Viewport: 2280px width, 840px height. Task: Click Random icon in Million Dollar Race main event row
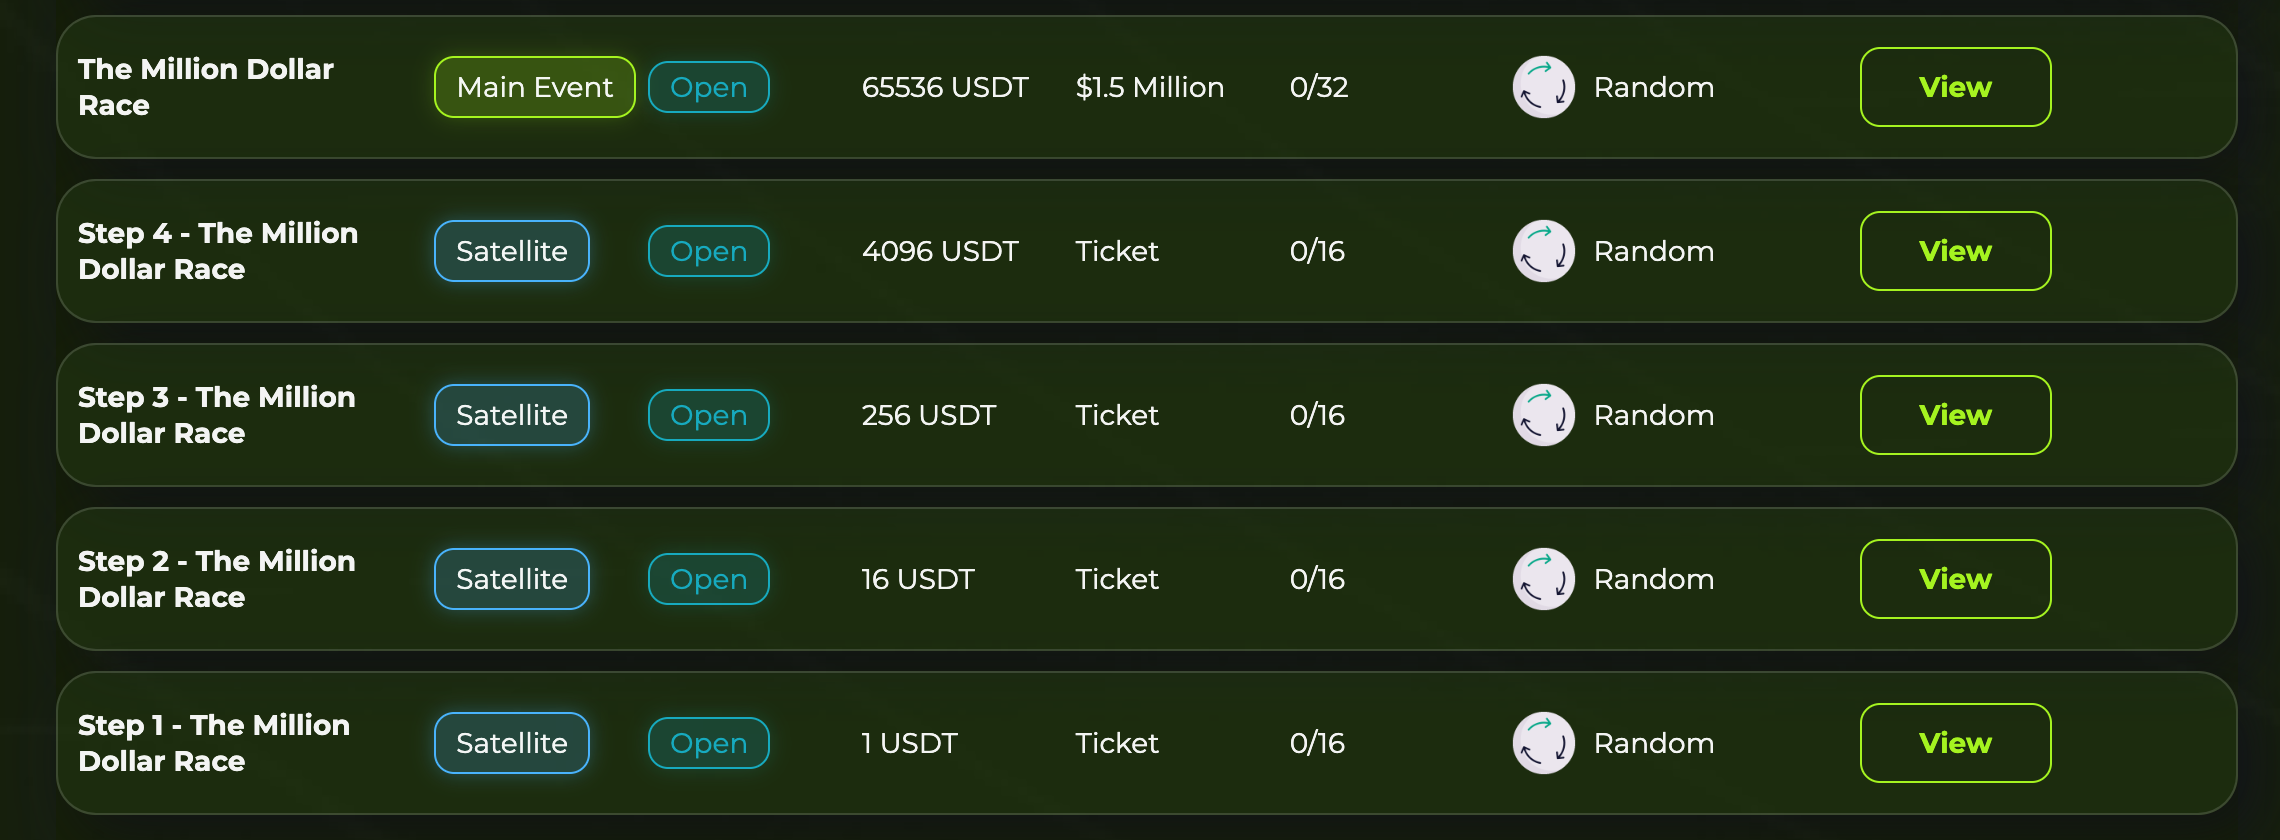click(x=1543, y=87)
